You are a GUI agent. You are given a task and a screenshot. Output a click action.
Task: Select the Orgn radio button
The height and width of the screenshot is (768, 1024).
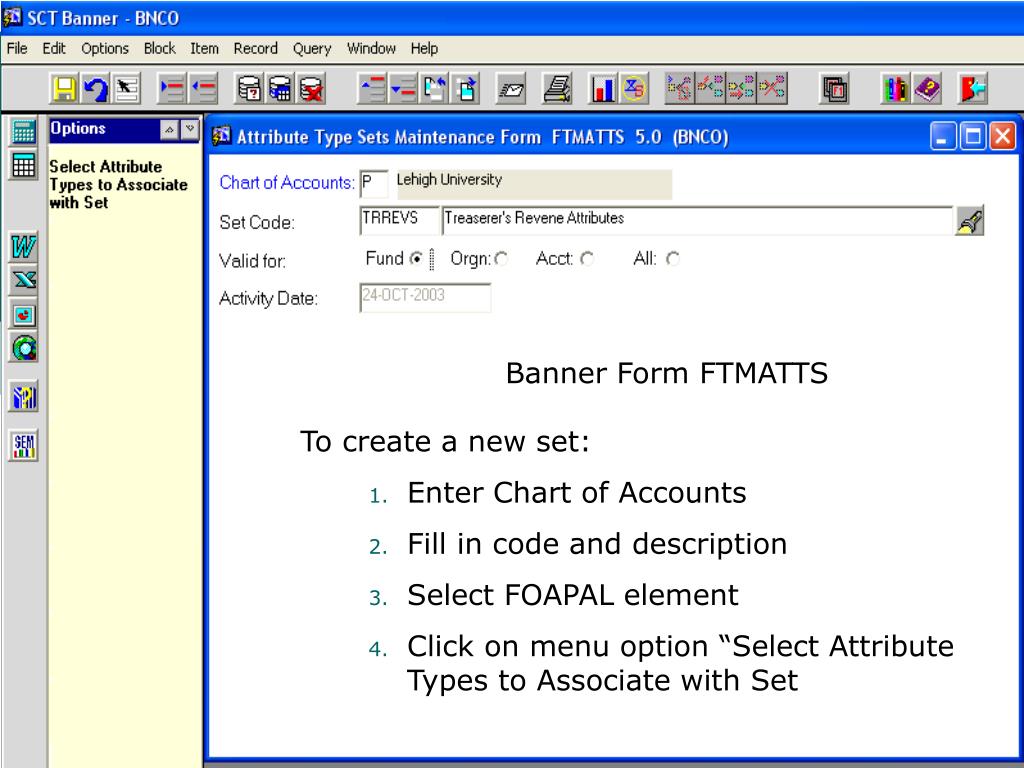click(501, 259)
